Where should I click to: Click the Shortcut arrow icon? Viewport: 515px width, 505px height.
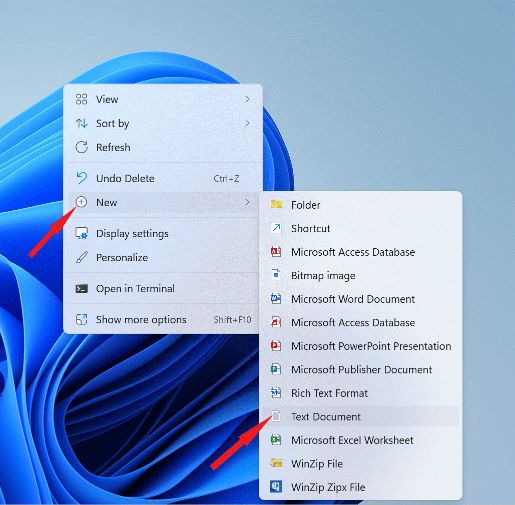tap(276, 228)
